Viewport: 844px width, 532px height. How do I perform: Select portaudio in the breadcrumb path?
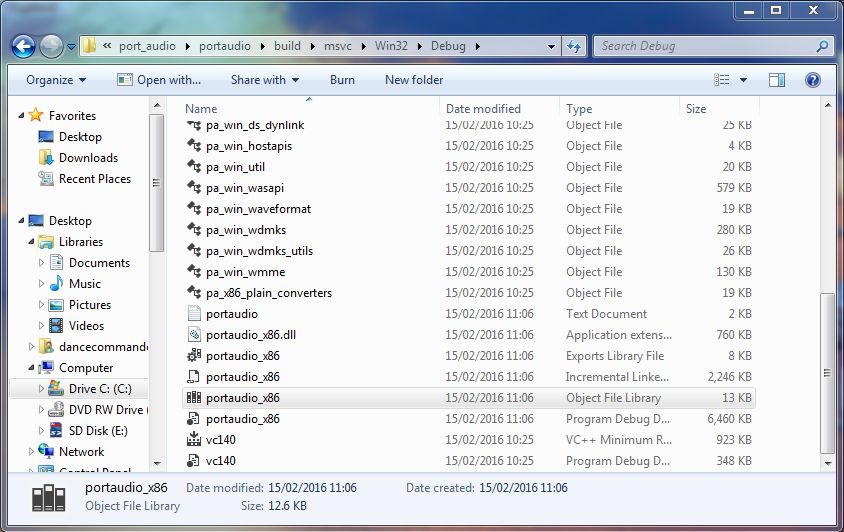point(225,46)
